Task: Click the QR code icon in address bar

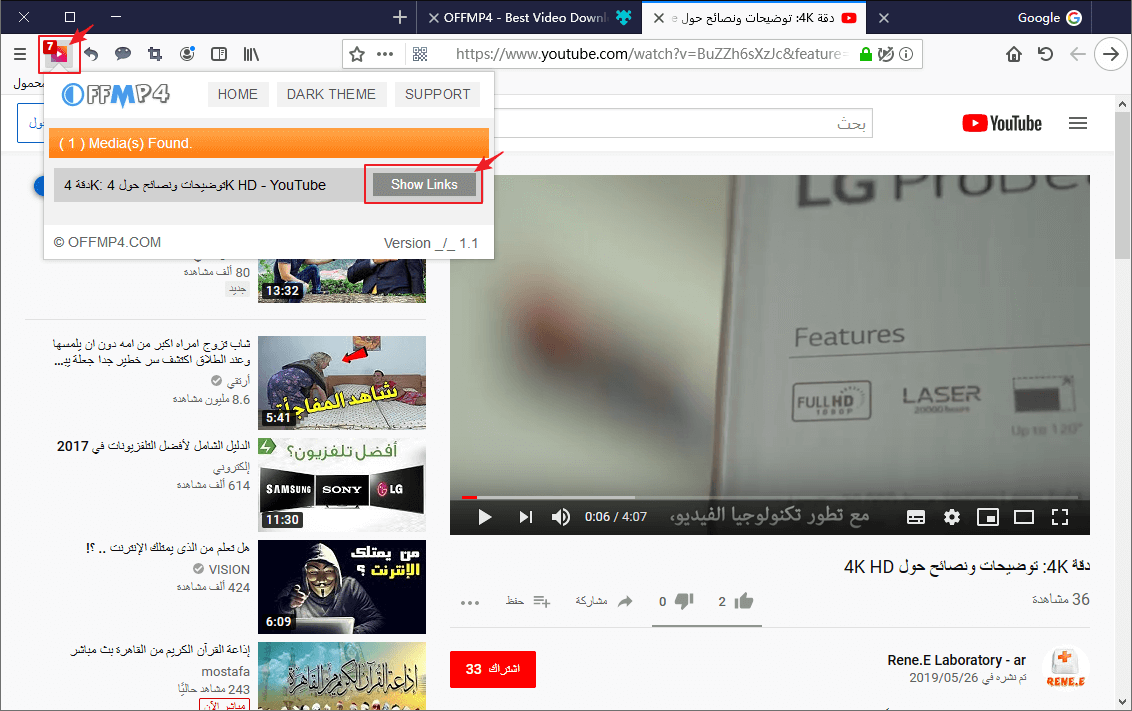Action: click(419, 54)
